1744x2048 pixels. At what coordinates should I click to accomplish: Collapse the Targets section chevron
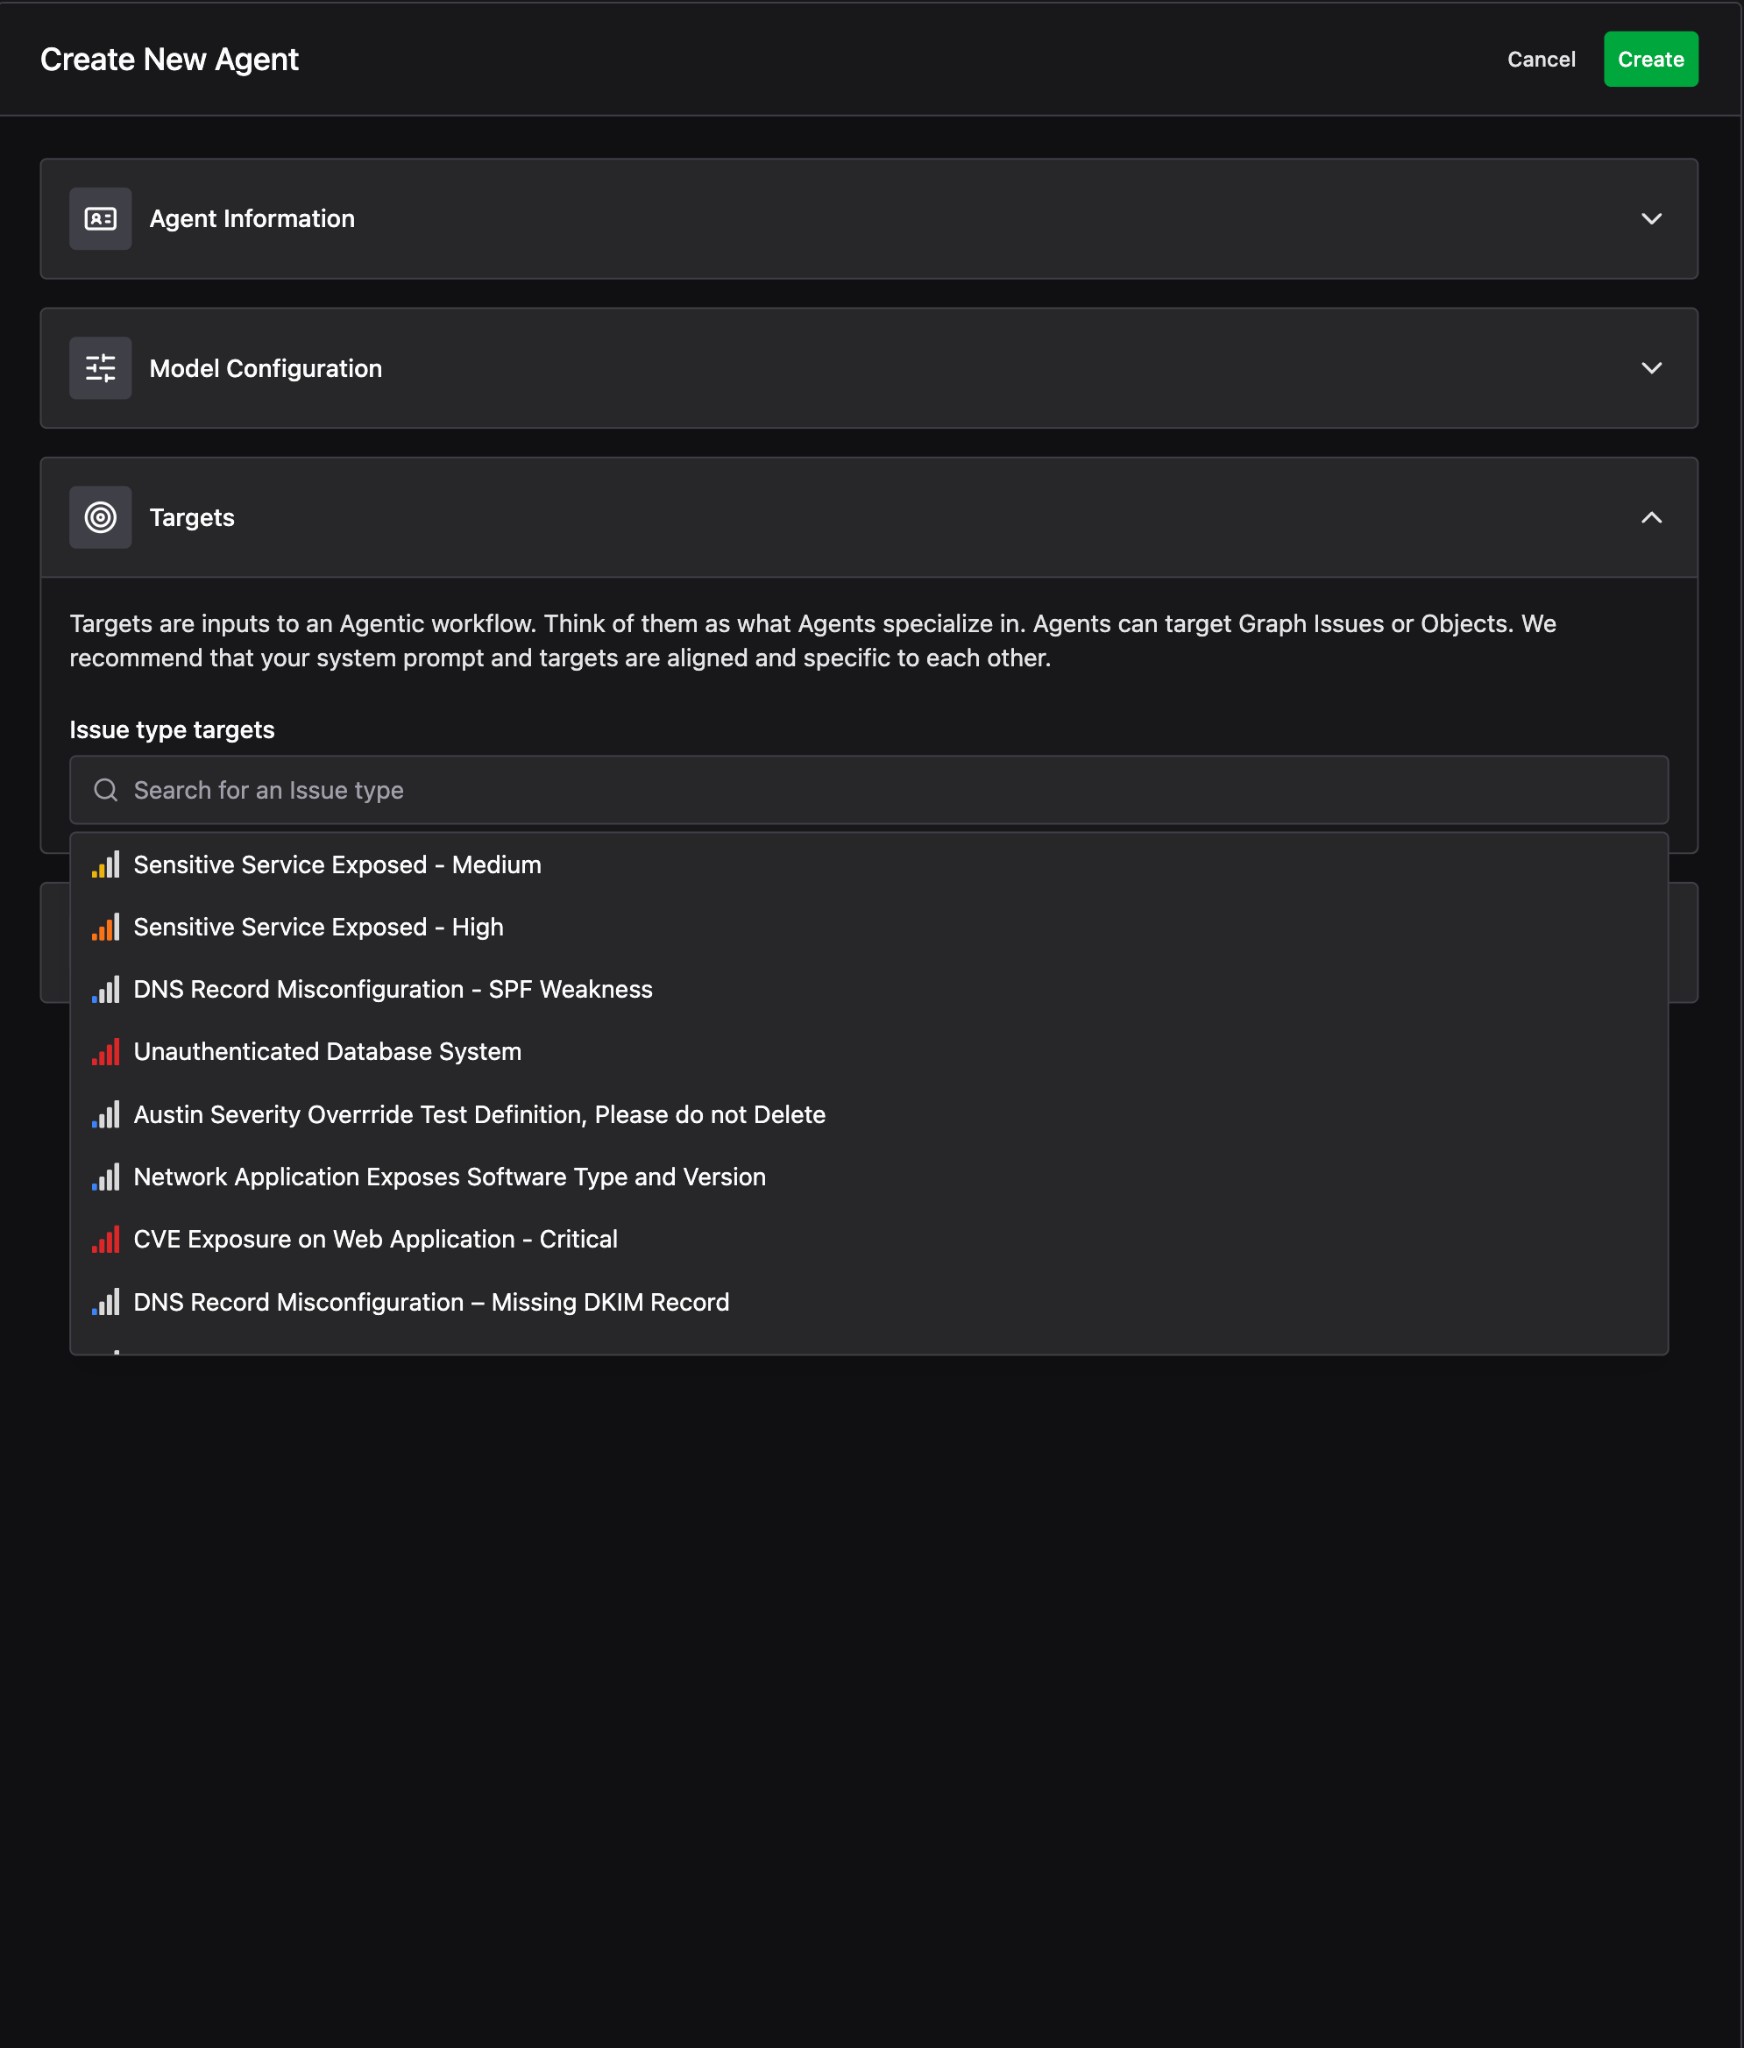[x=1651, y=518]
